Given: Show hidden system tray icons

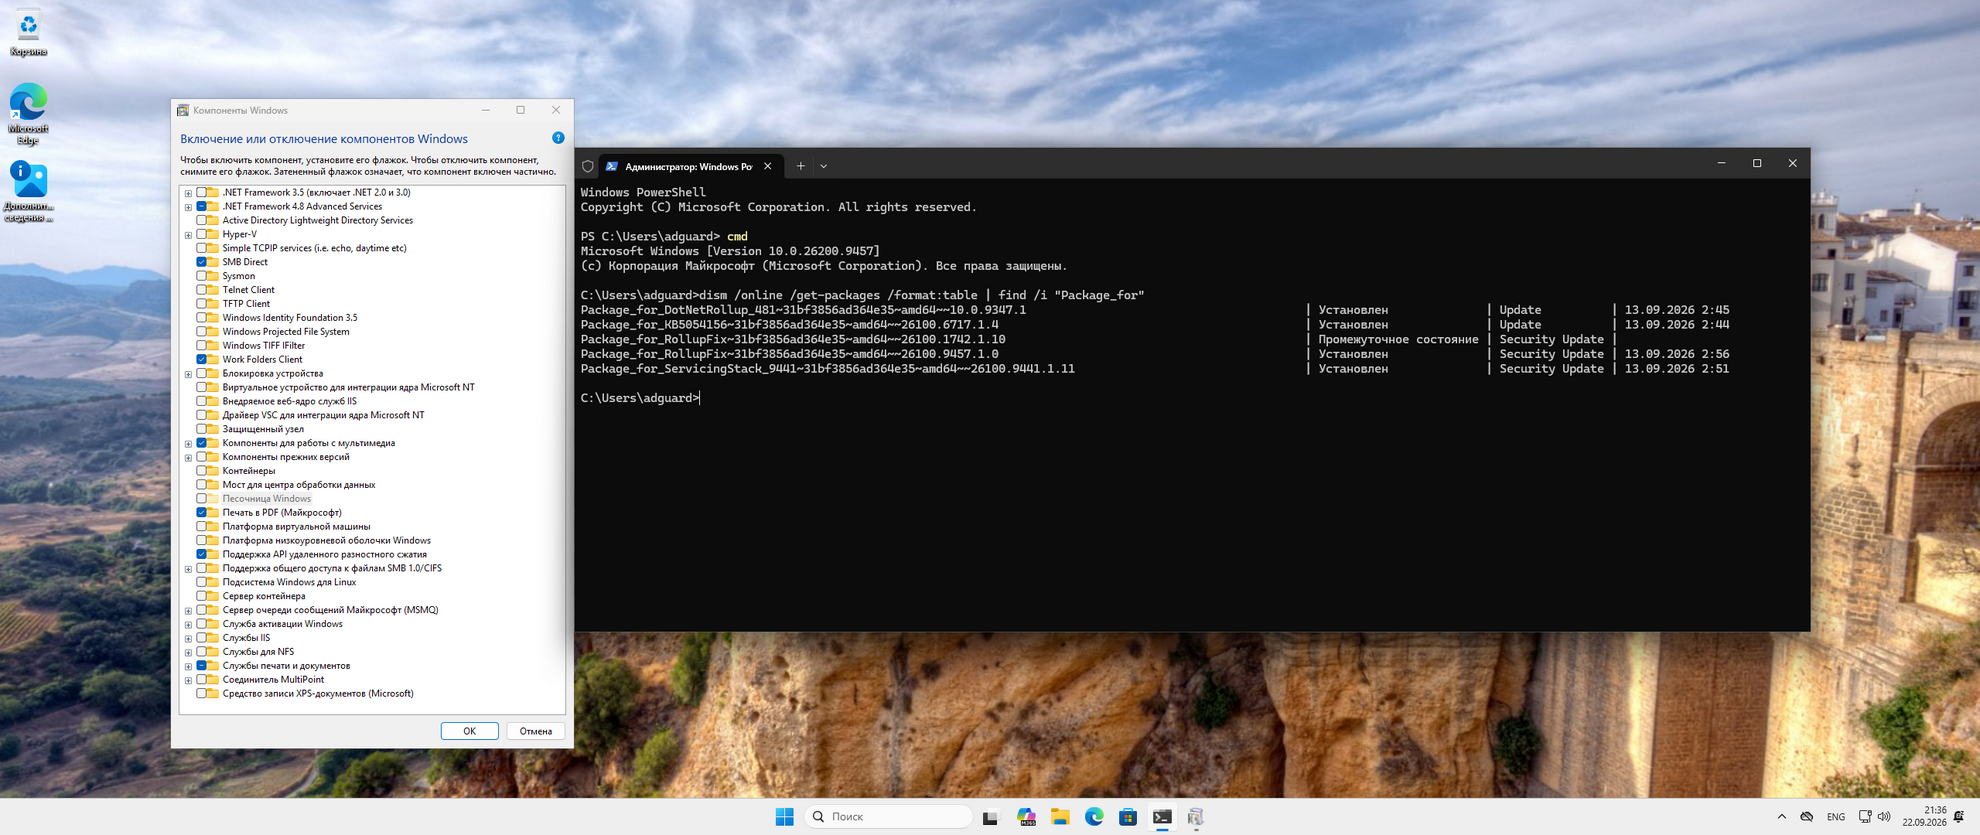Looking at the screenshot, I should click(1781, 817).
